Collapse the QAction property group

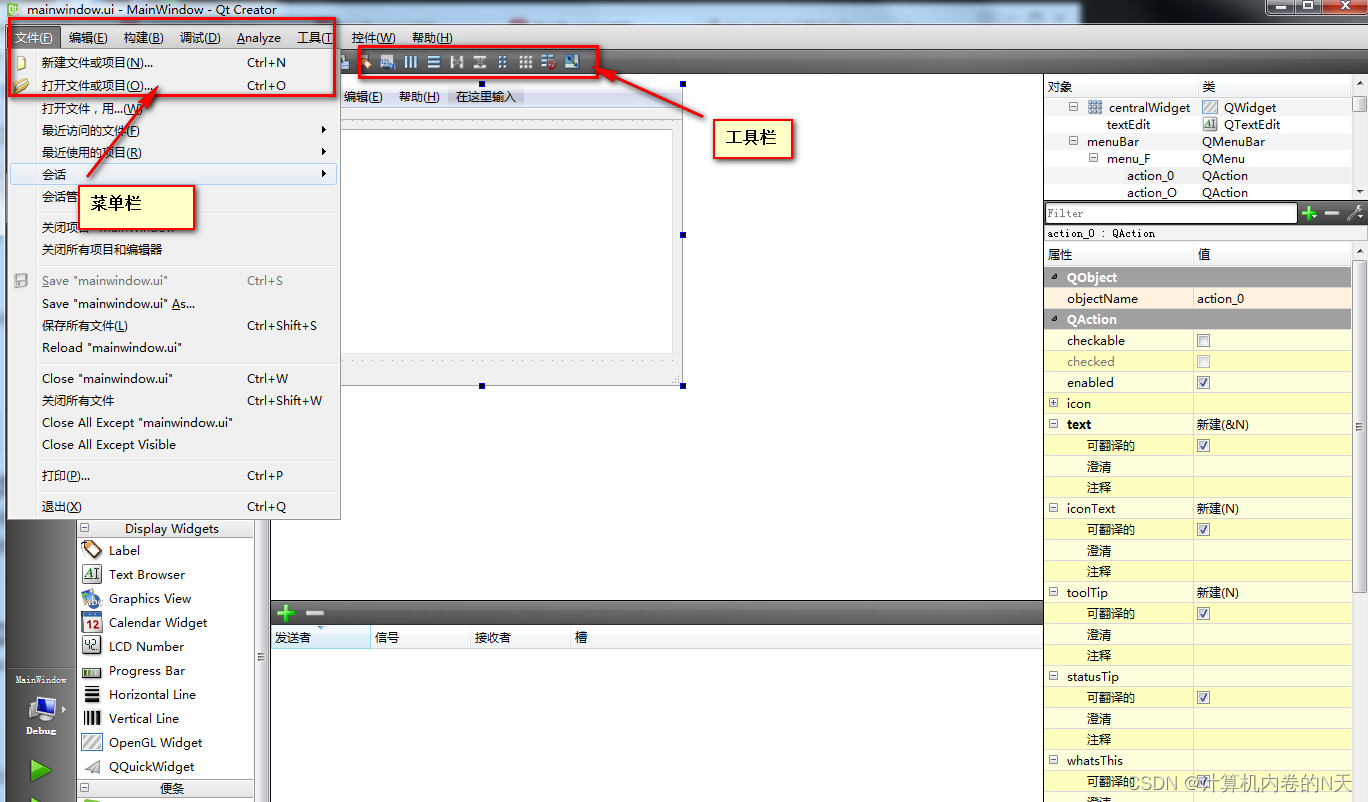pos(1054,319)
